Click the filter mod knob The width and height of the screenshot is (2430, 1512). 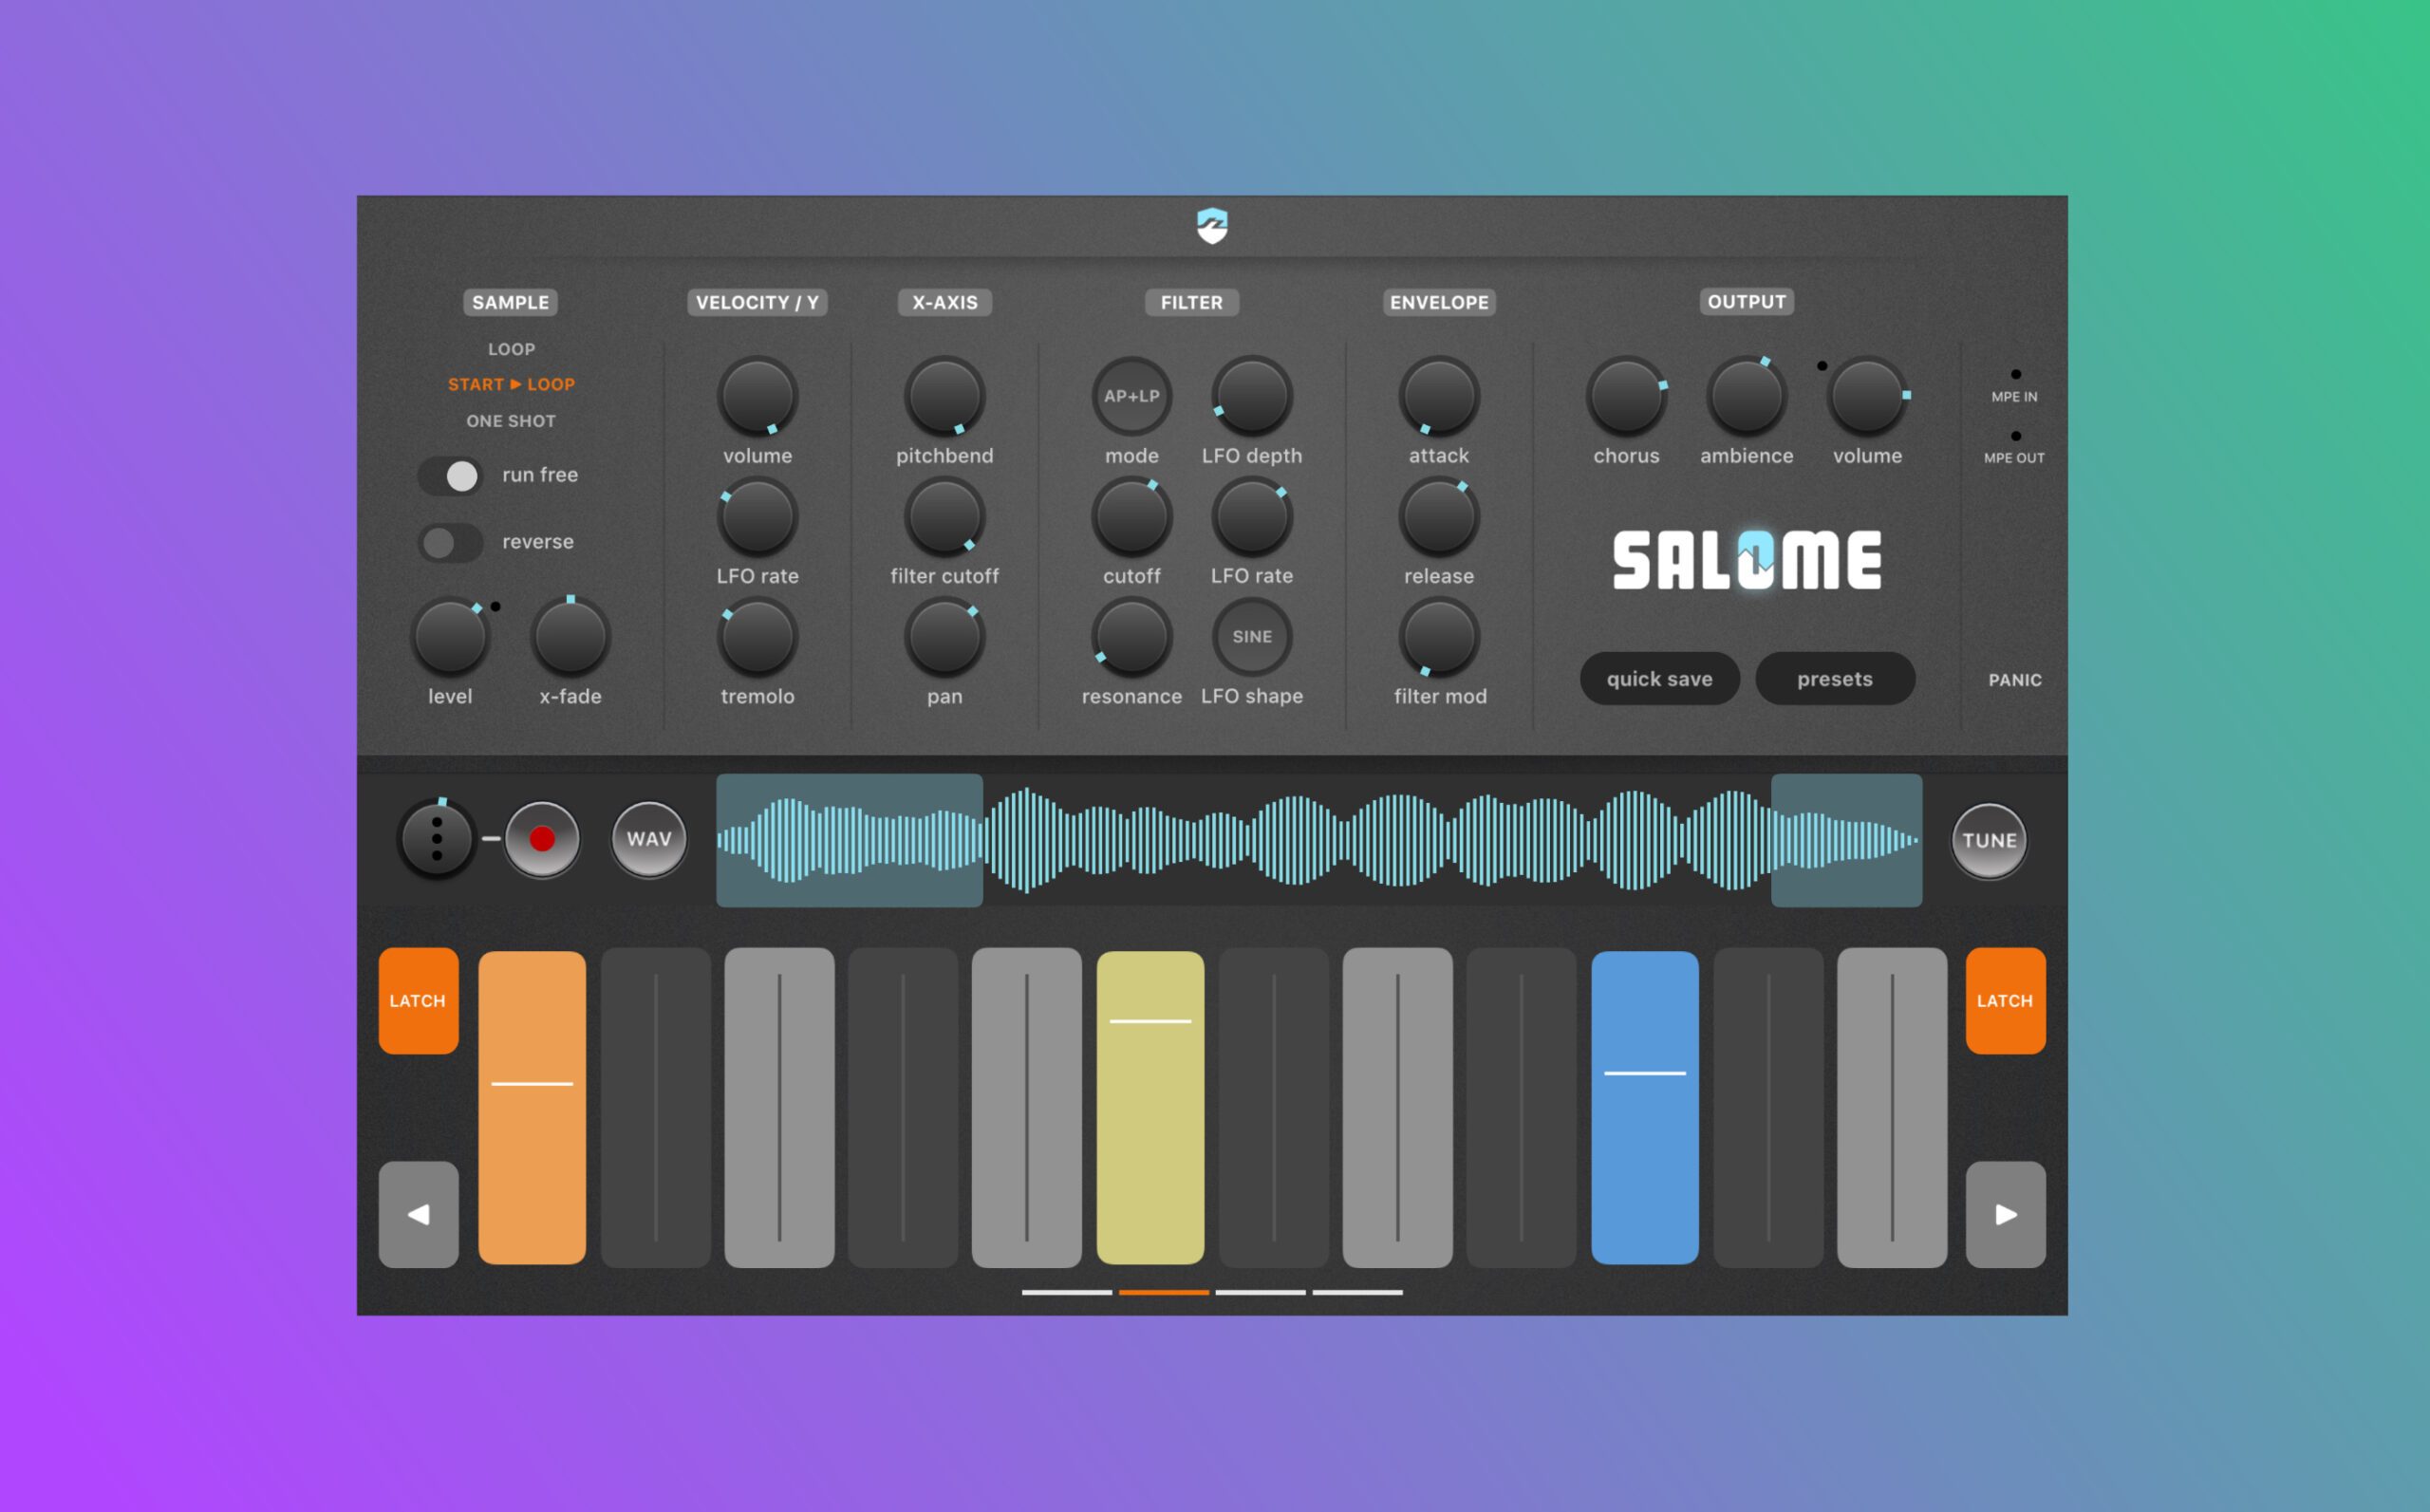point(1439,637)
